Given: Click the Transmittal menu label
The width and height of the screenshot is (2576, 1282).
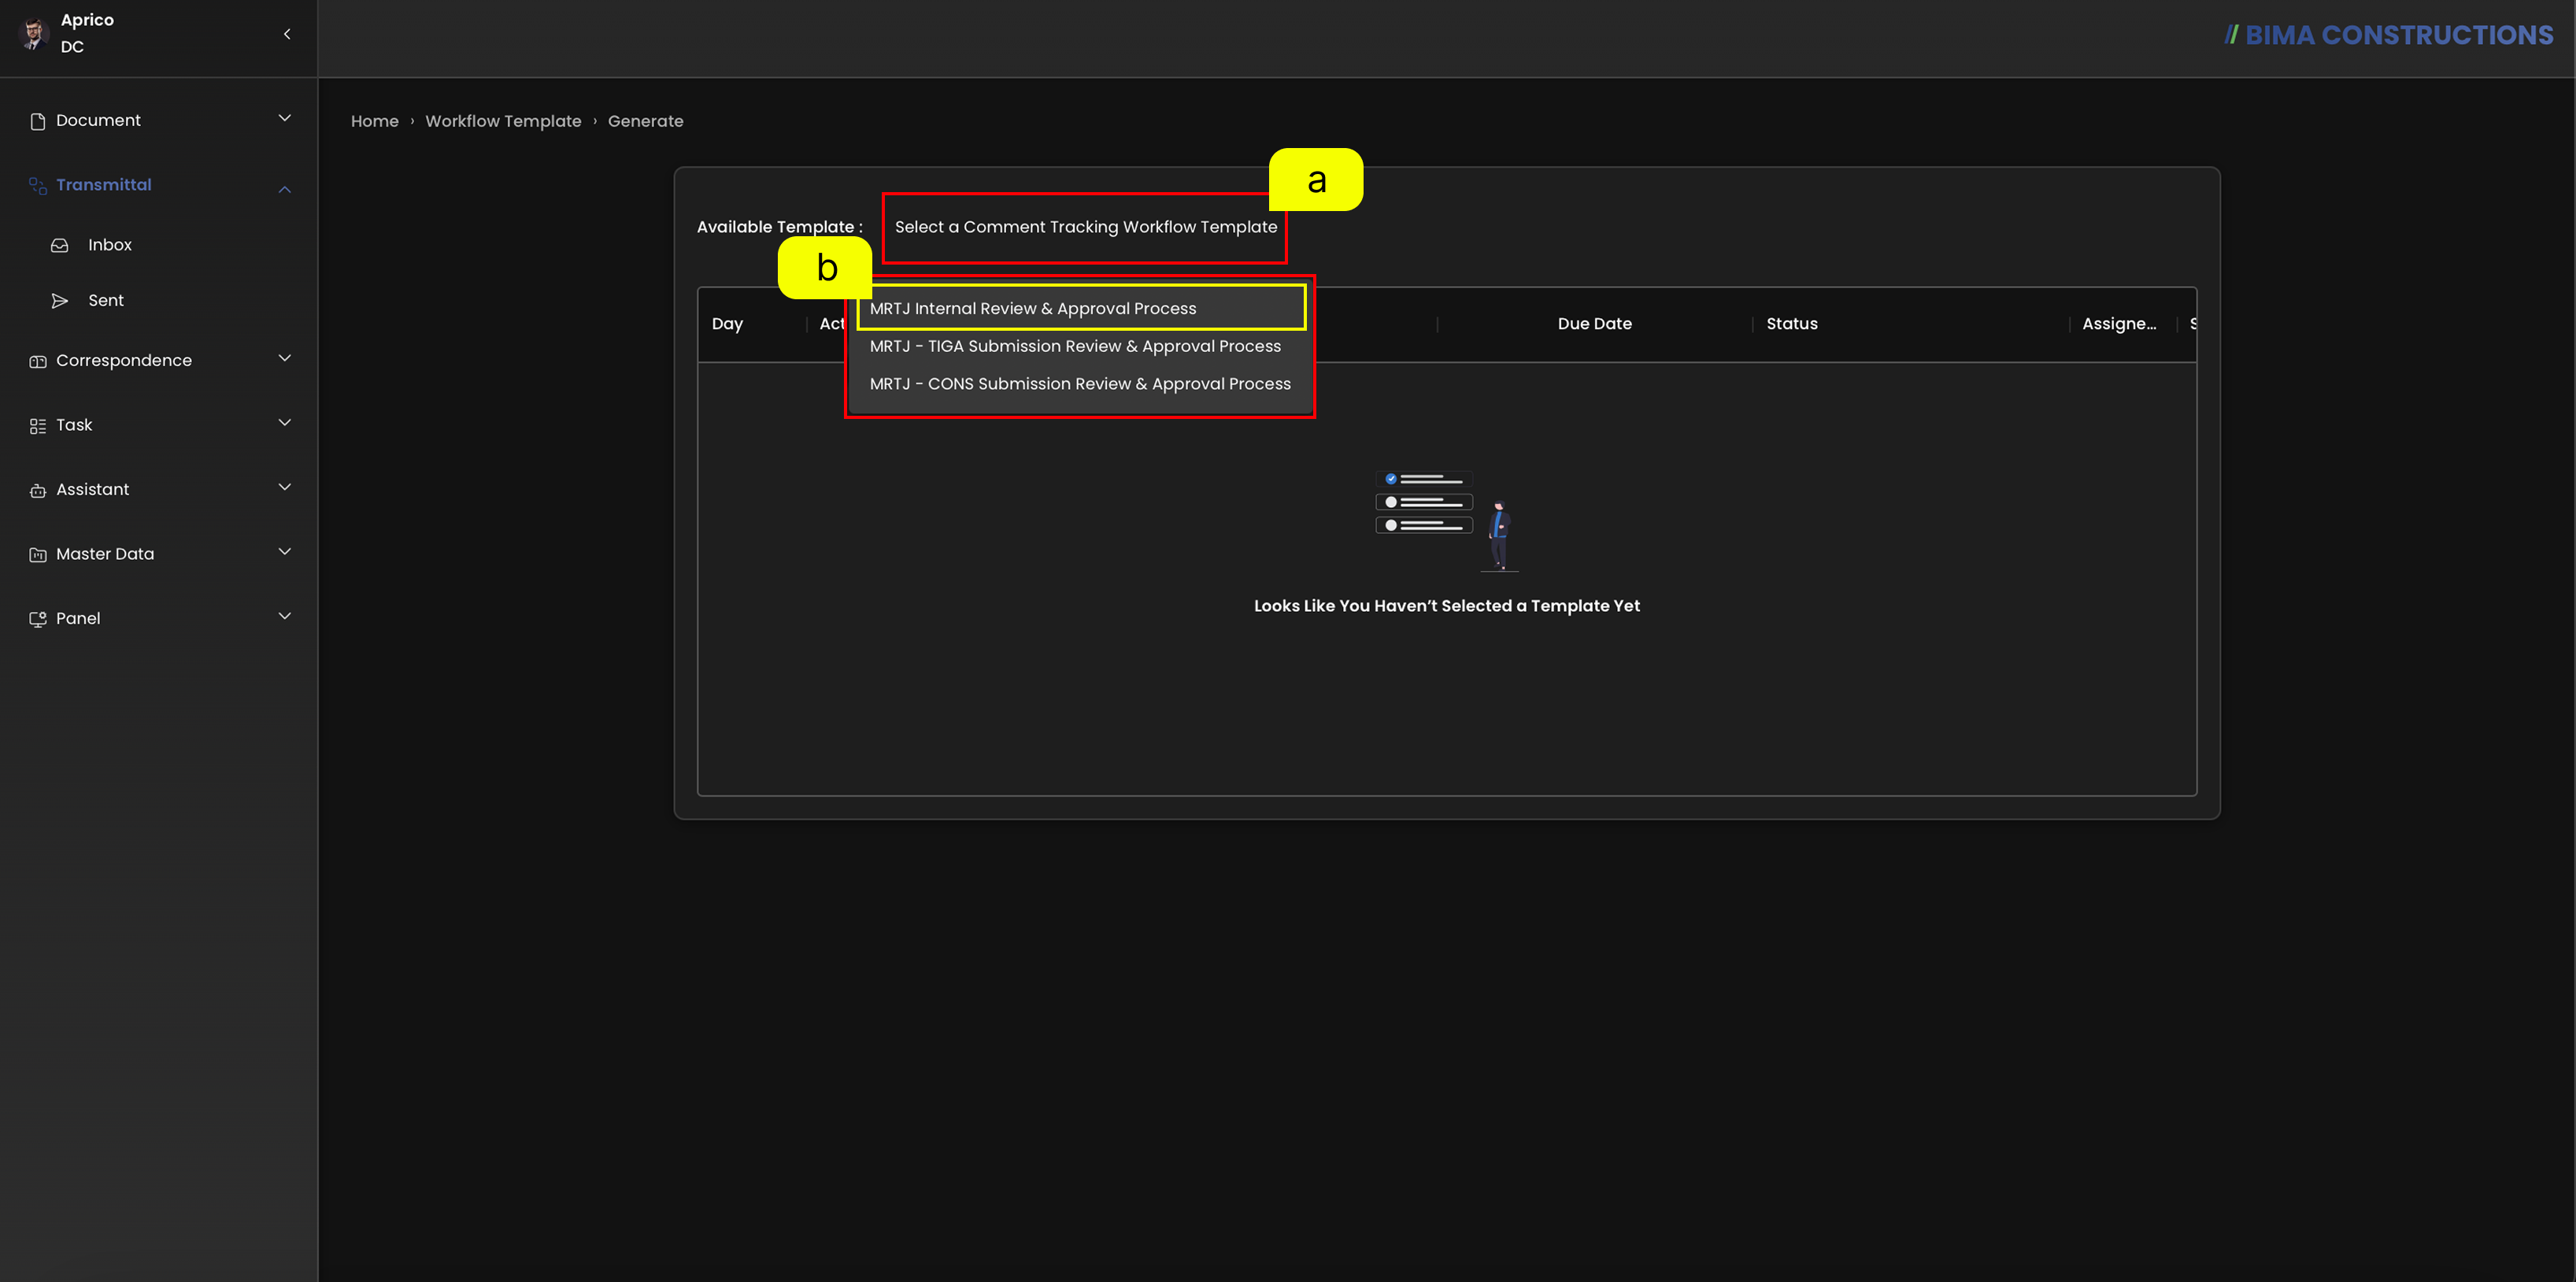Looking at the screenshot, I should [104, 185].
